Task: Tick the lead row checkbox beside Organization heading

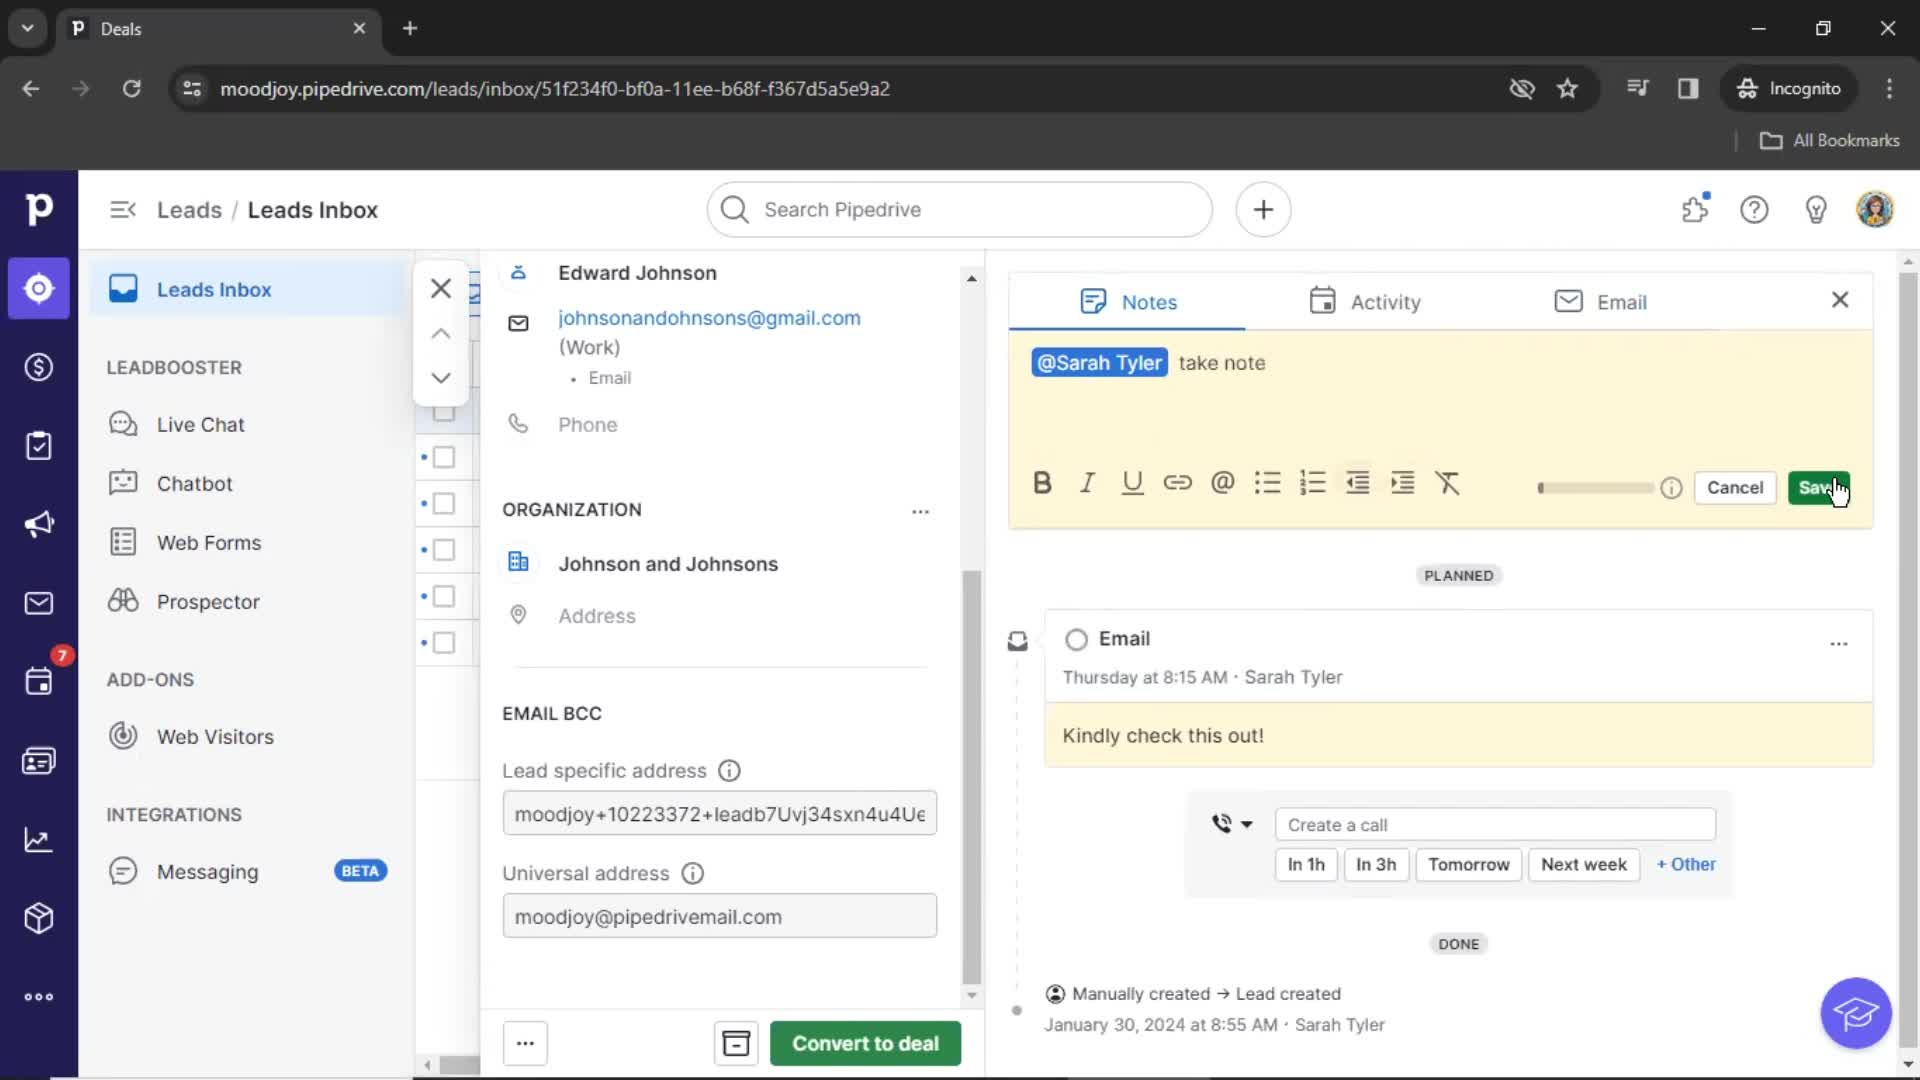Action: point(444,504)
